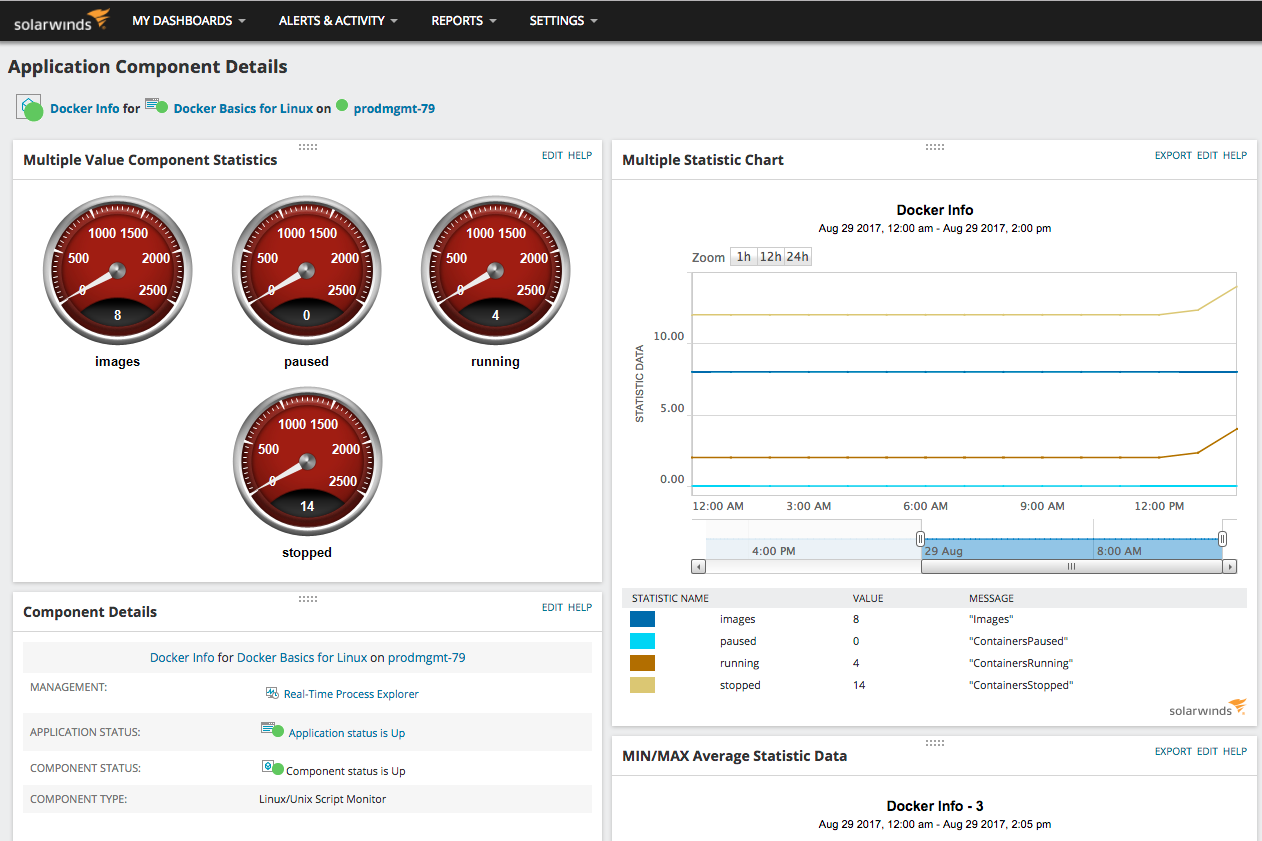
Task: Click Export on the Multiple Statistic Chart
Action: click(1173, 155)
